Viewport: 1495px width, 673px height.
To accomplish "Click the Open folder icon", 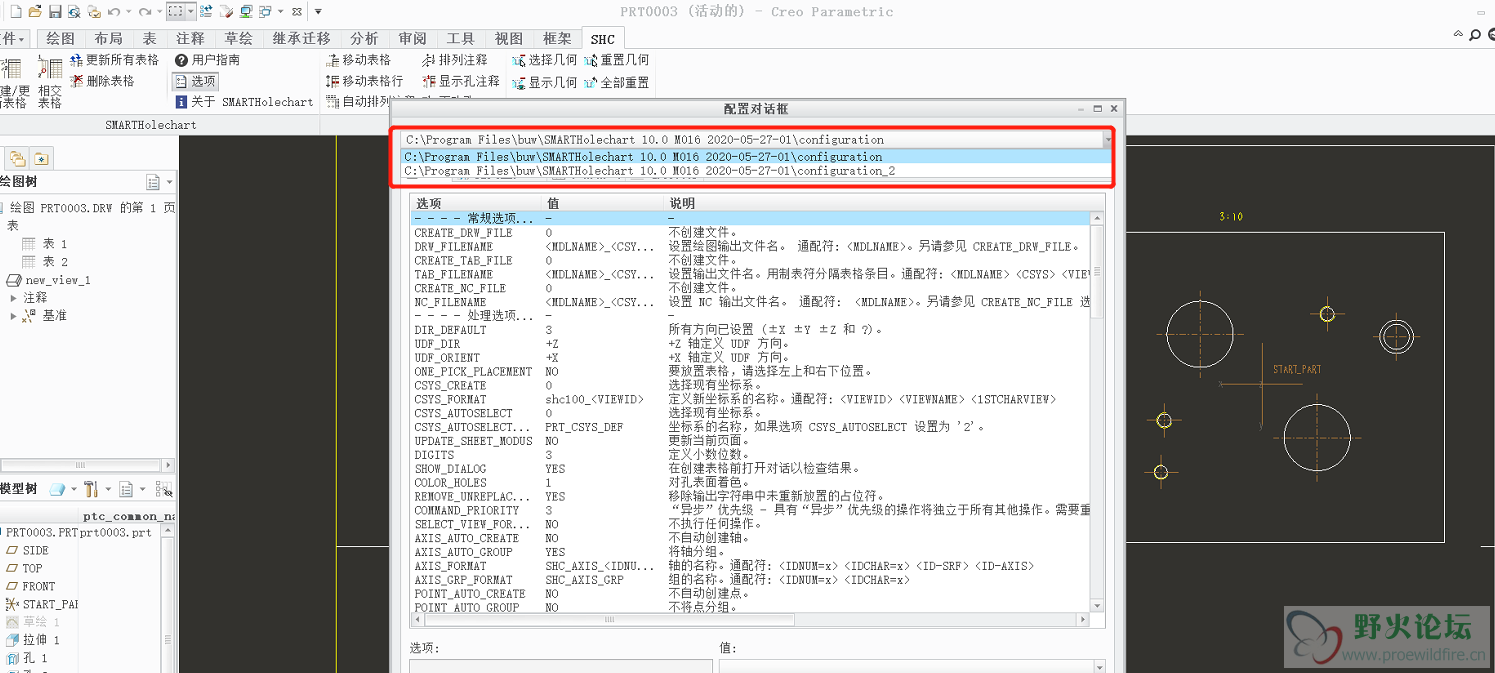I will point(35,11).
